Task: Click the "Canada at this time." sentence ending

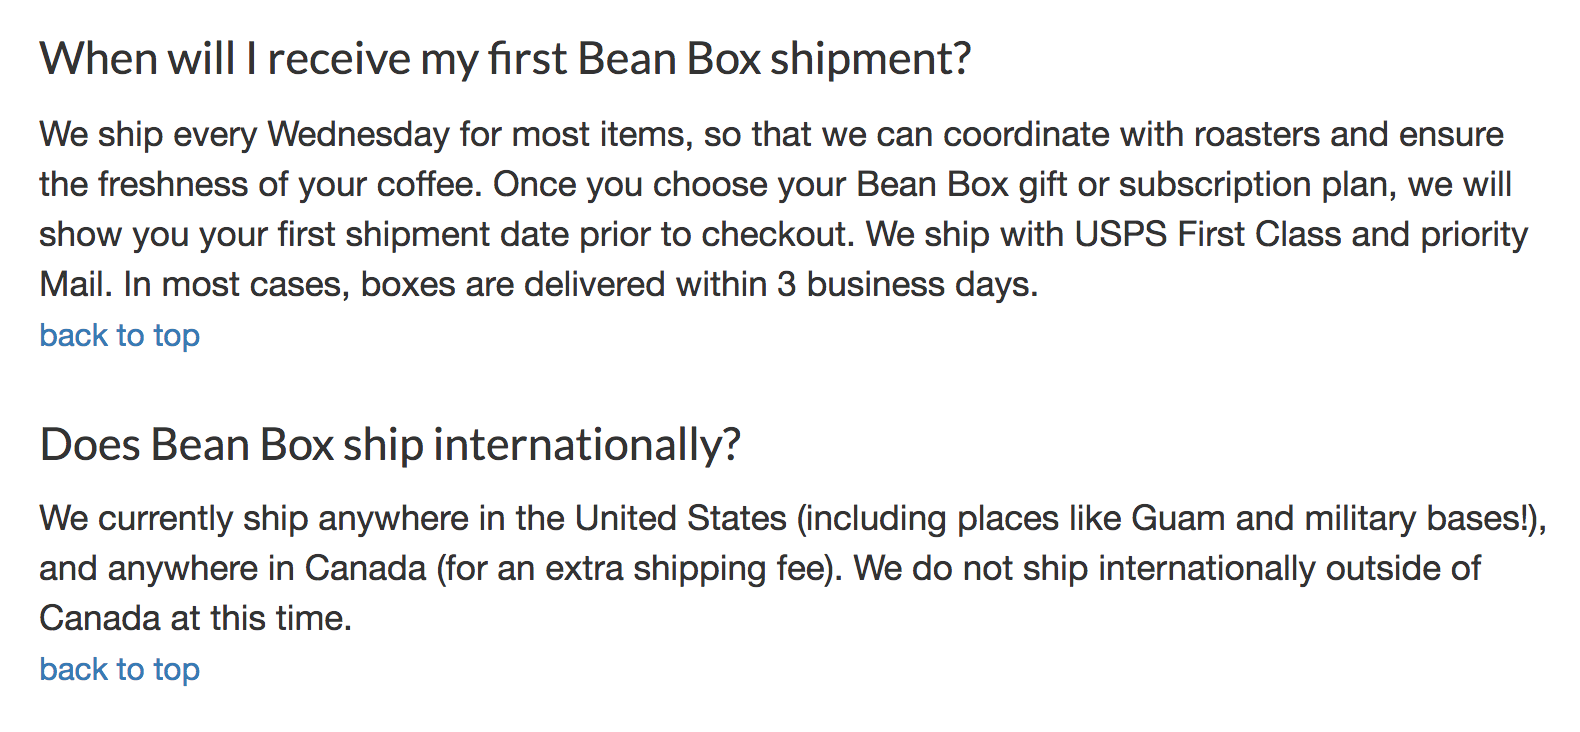Action: (x=196, y=618)
